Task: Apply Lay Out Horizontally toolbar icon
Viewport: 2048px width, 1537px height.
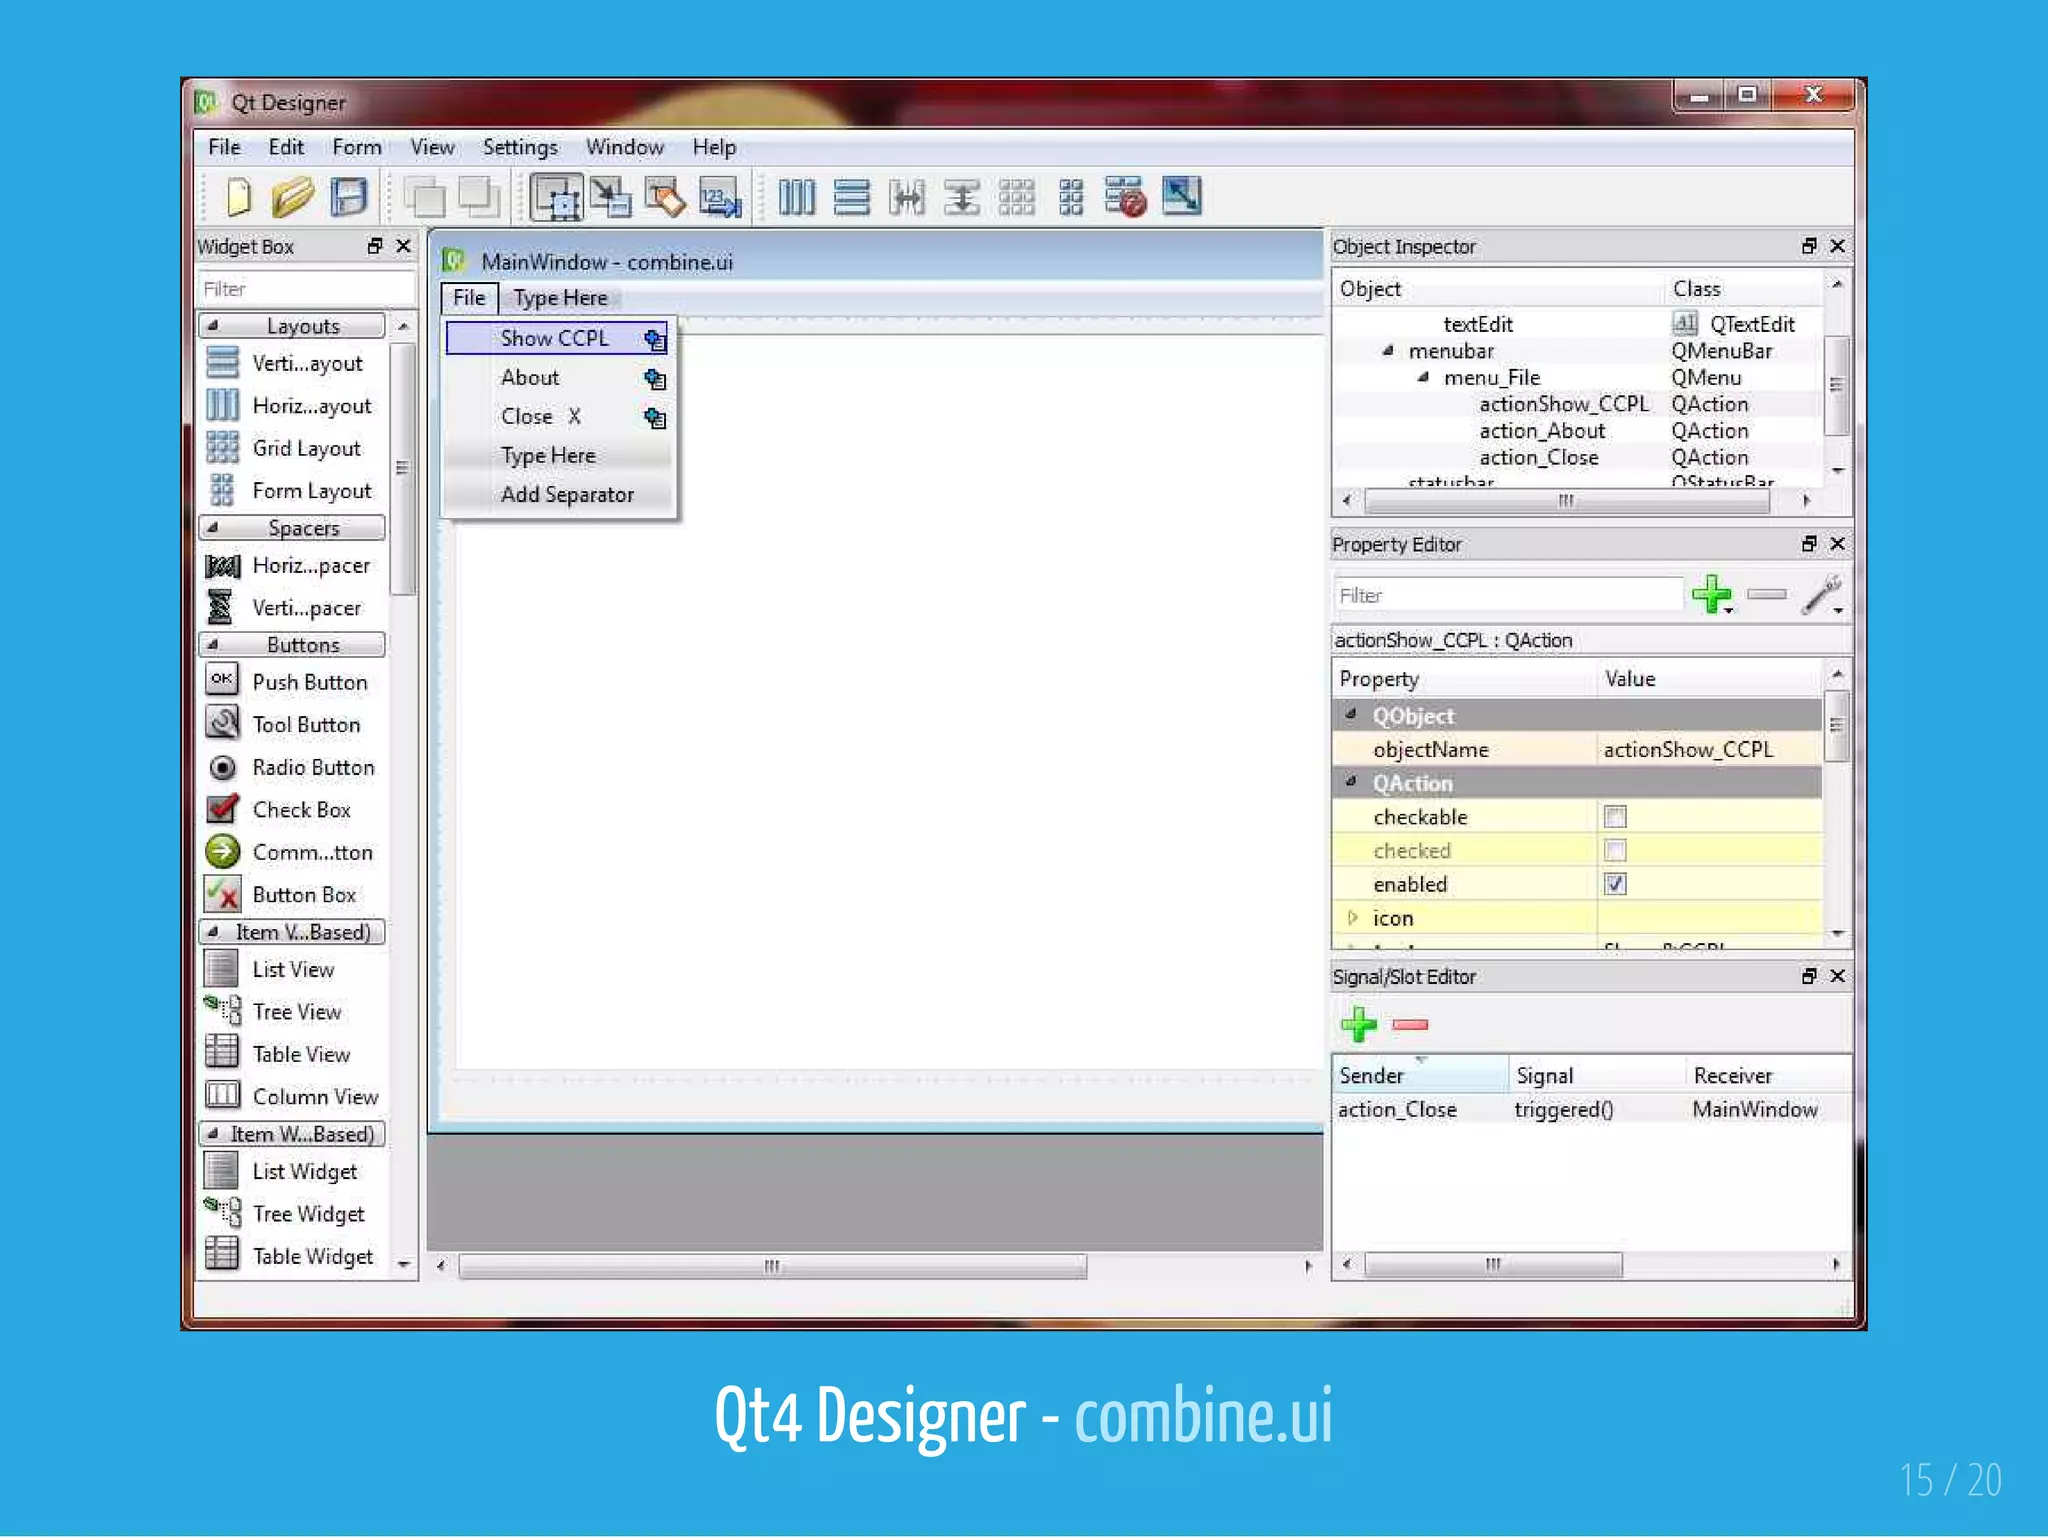Action: click(797, 197)
